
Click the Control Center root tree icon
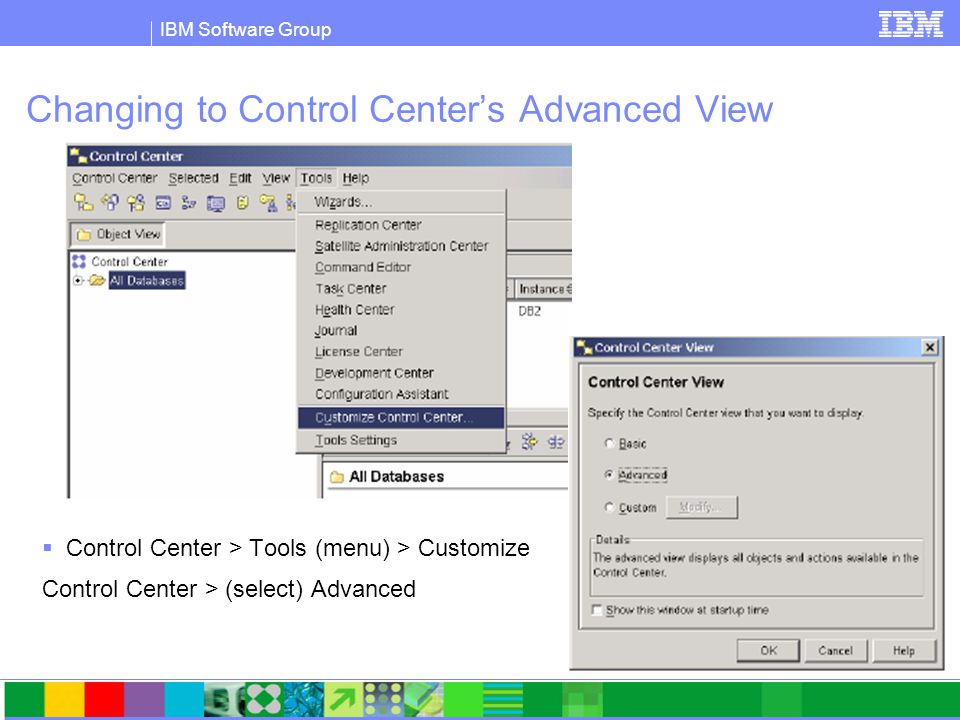pos(79,261)
